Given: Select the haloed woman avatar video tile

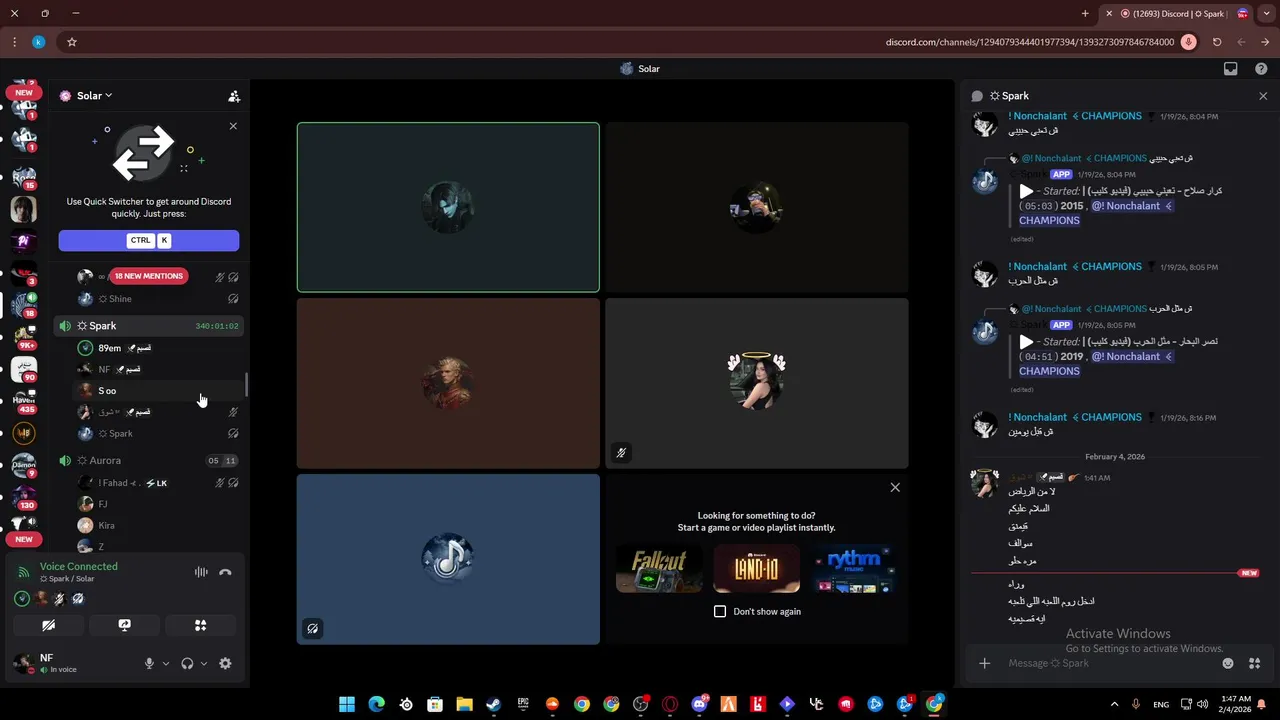Looking at the screenshot, I should click(x=757, y=383).
